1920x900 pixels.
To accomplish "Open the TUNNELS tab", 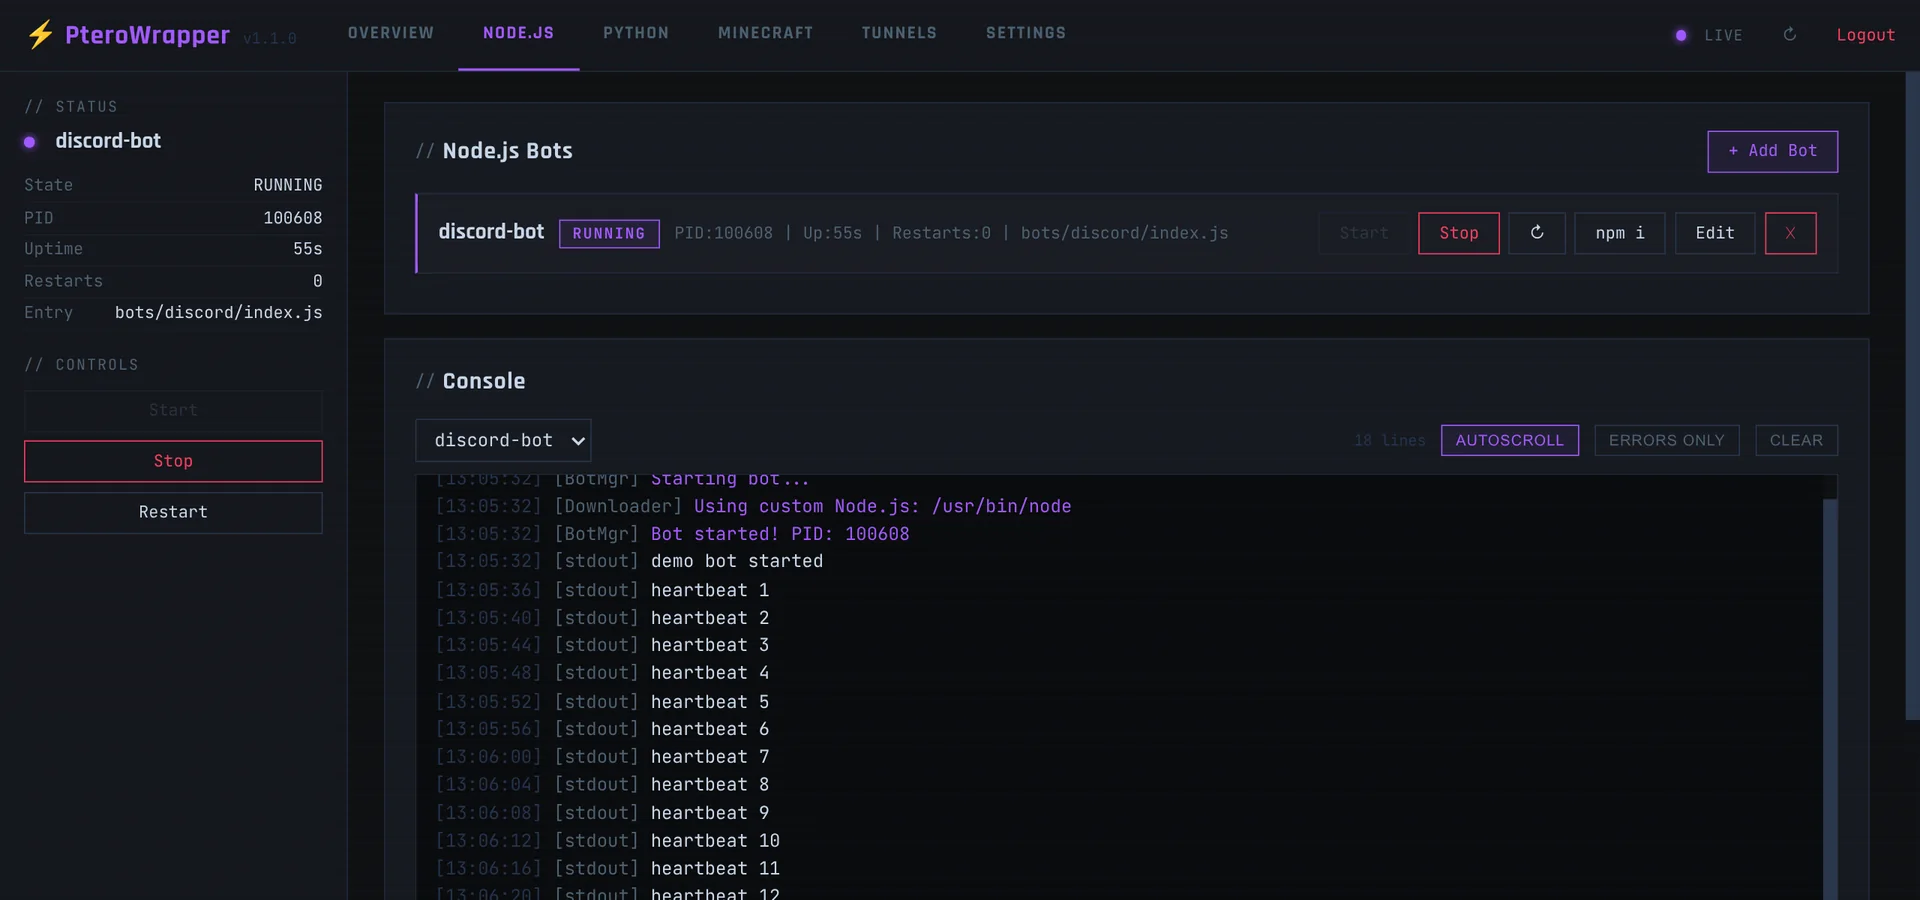I will coord(899,33).
